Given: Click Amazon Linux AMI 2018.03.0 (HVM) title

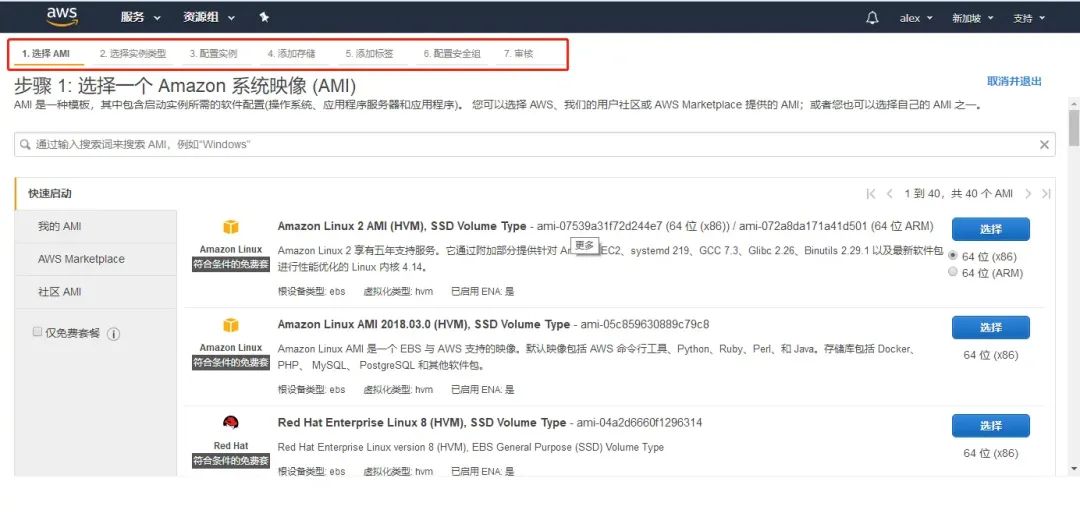Looking at the screenshot, I should (x=424, y=324).
